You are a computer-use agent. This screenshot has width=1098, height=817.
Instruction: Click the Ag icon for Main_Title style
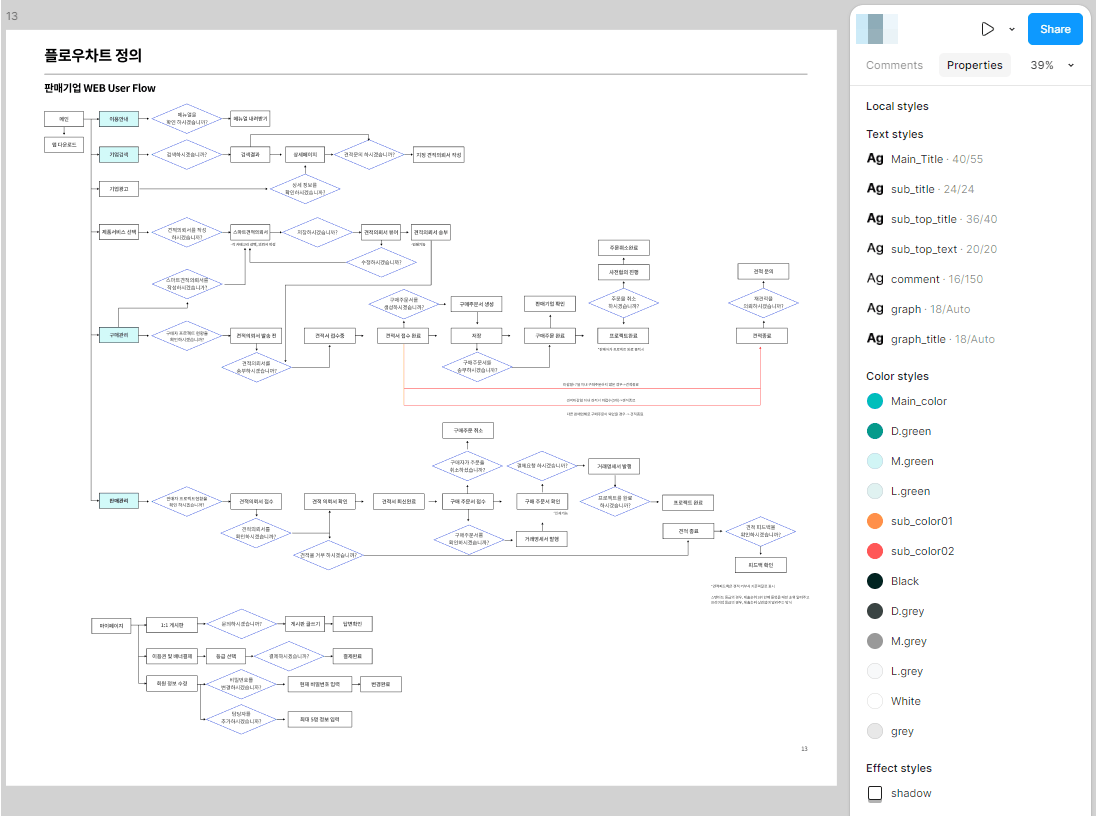pyautogui.click(x=875, y=159)
